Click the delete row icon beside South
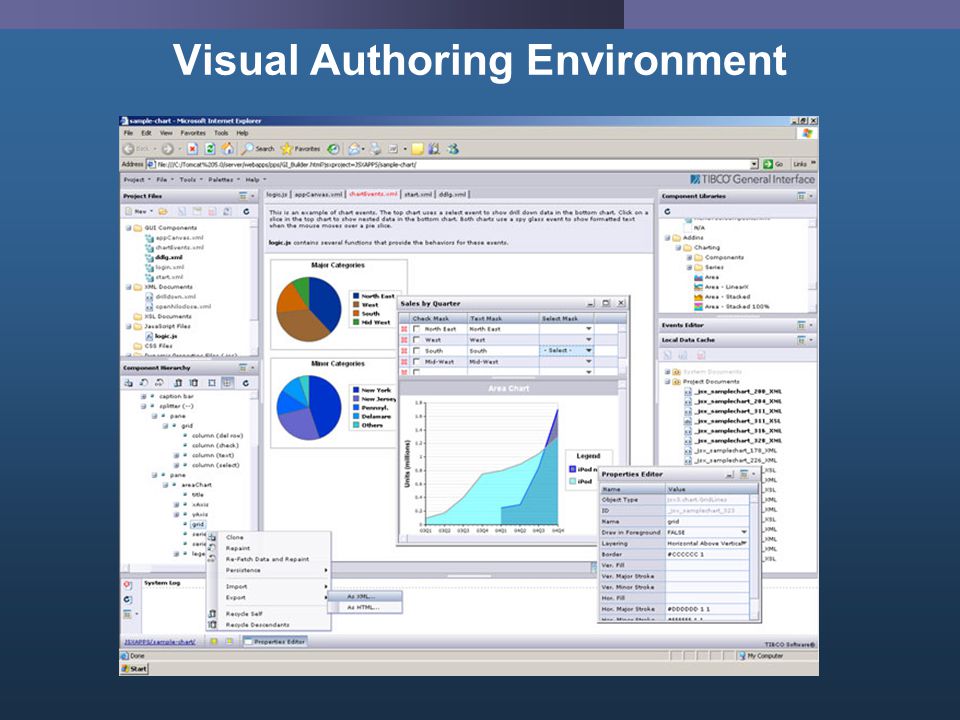Image resolution: width=960 pixels, height=720 pixels. 404,351
